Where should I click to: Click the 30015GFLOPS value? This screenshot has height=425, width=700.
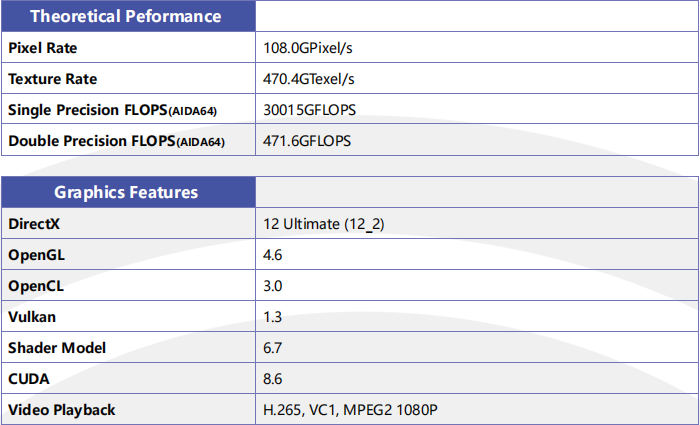click(309, 110)
